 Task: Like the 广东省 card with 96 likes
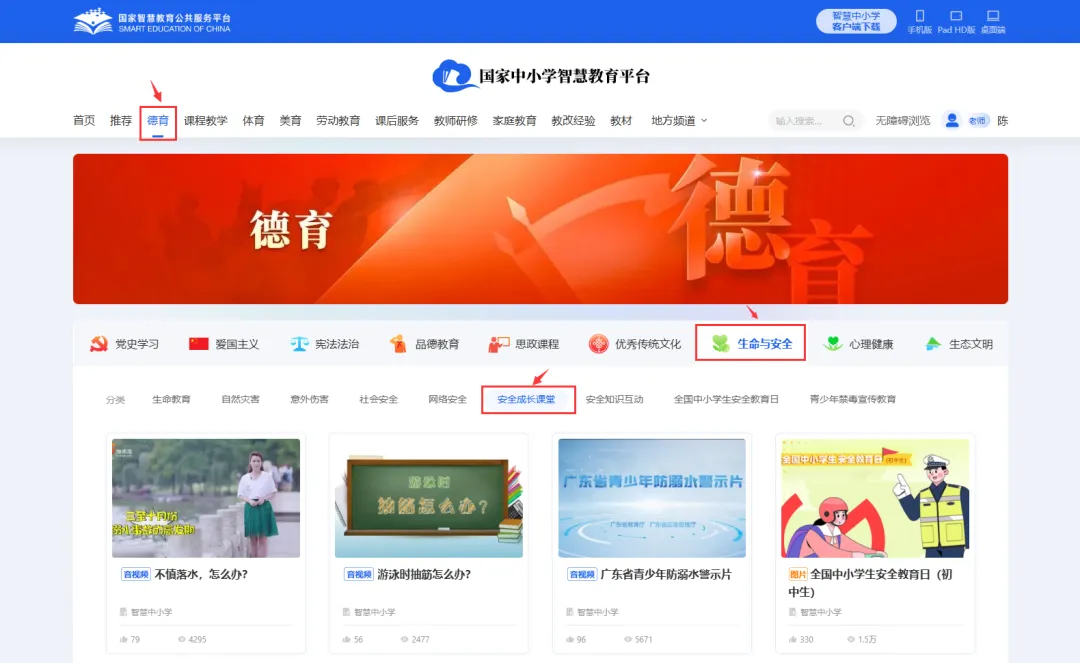click(570, 640)
